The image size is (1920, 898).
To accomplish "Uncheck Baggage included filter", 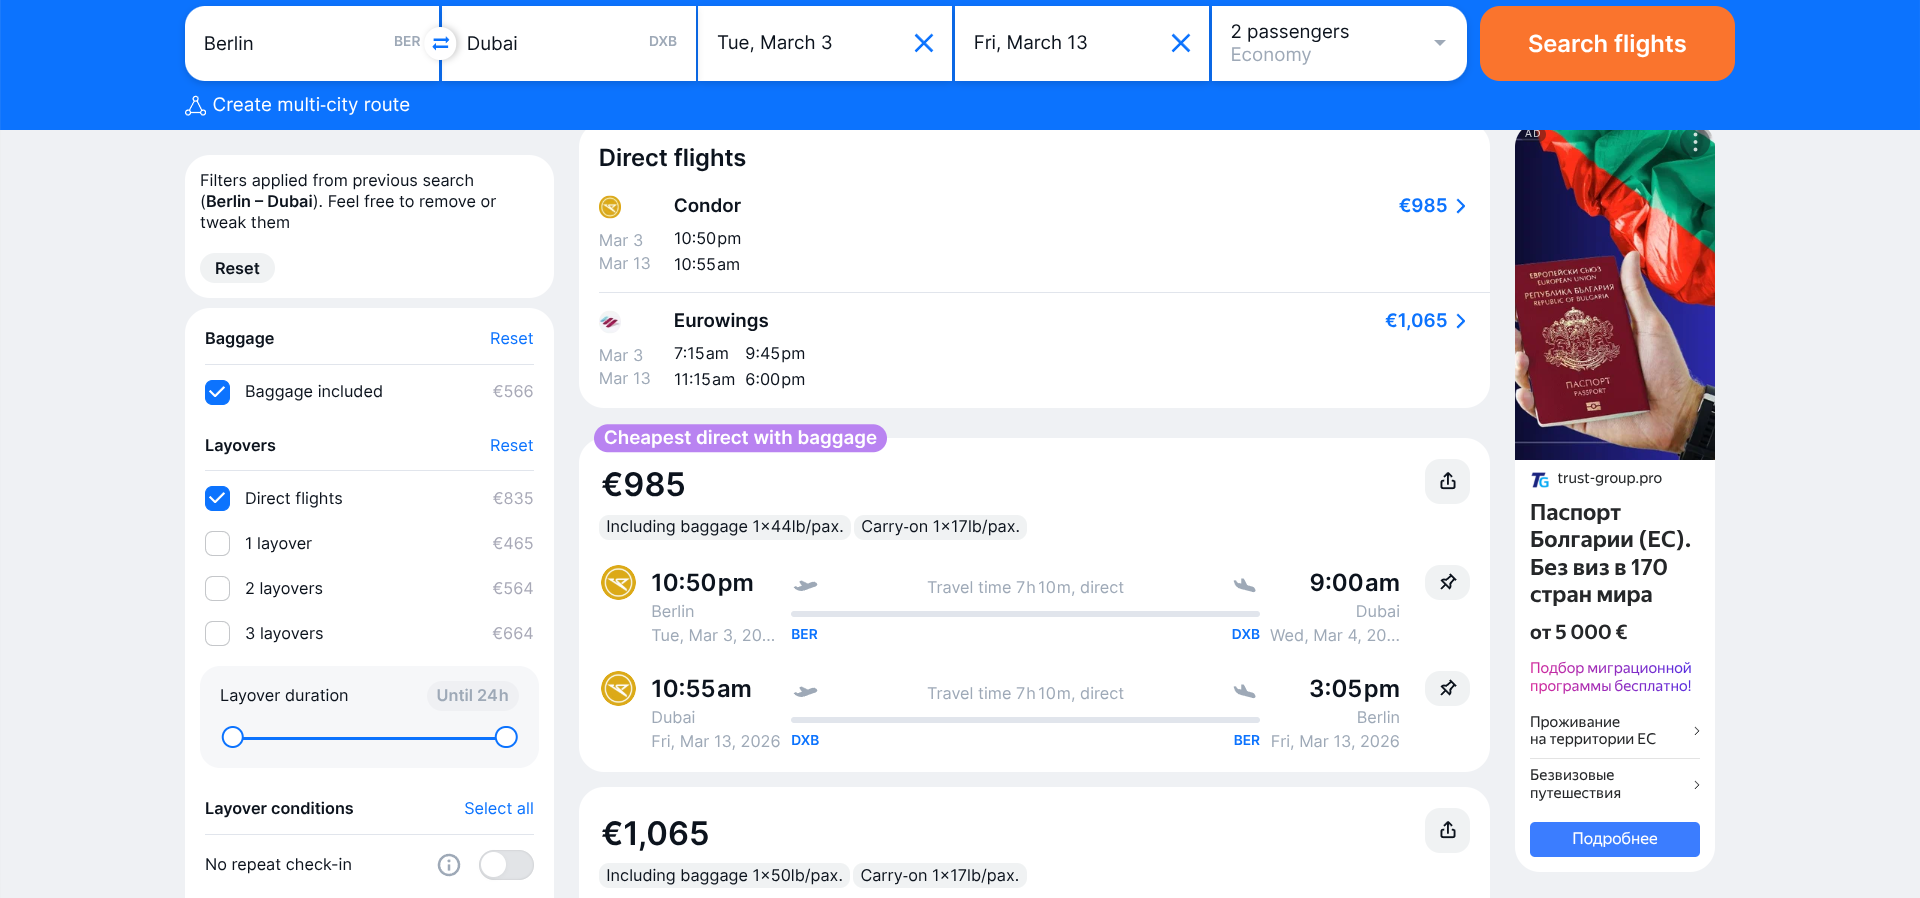I will [x=218, y=392].
